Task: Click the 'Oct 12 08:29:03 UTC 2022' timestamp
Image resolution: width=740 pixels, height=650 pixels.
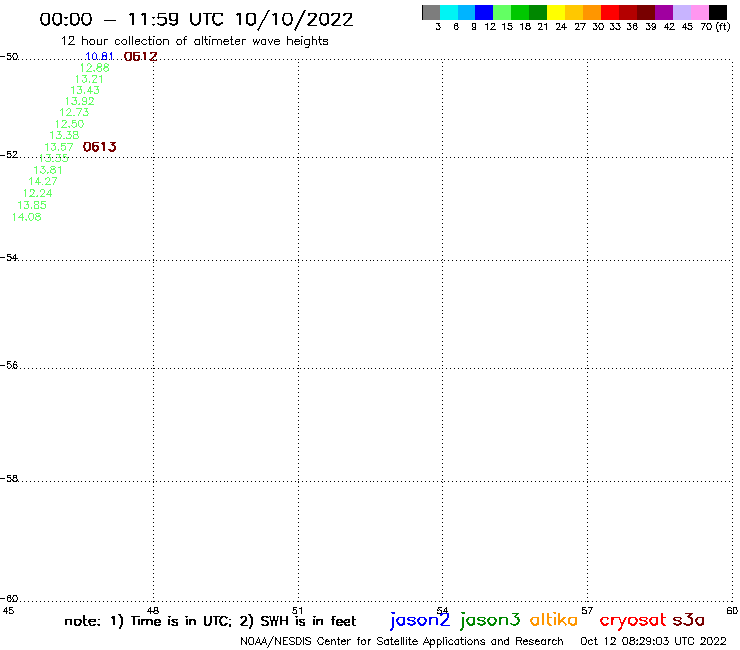Action: click(x=653, y=641)
